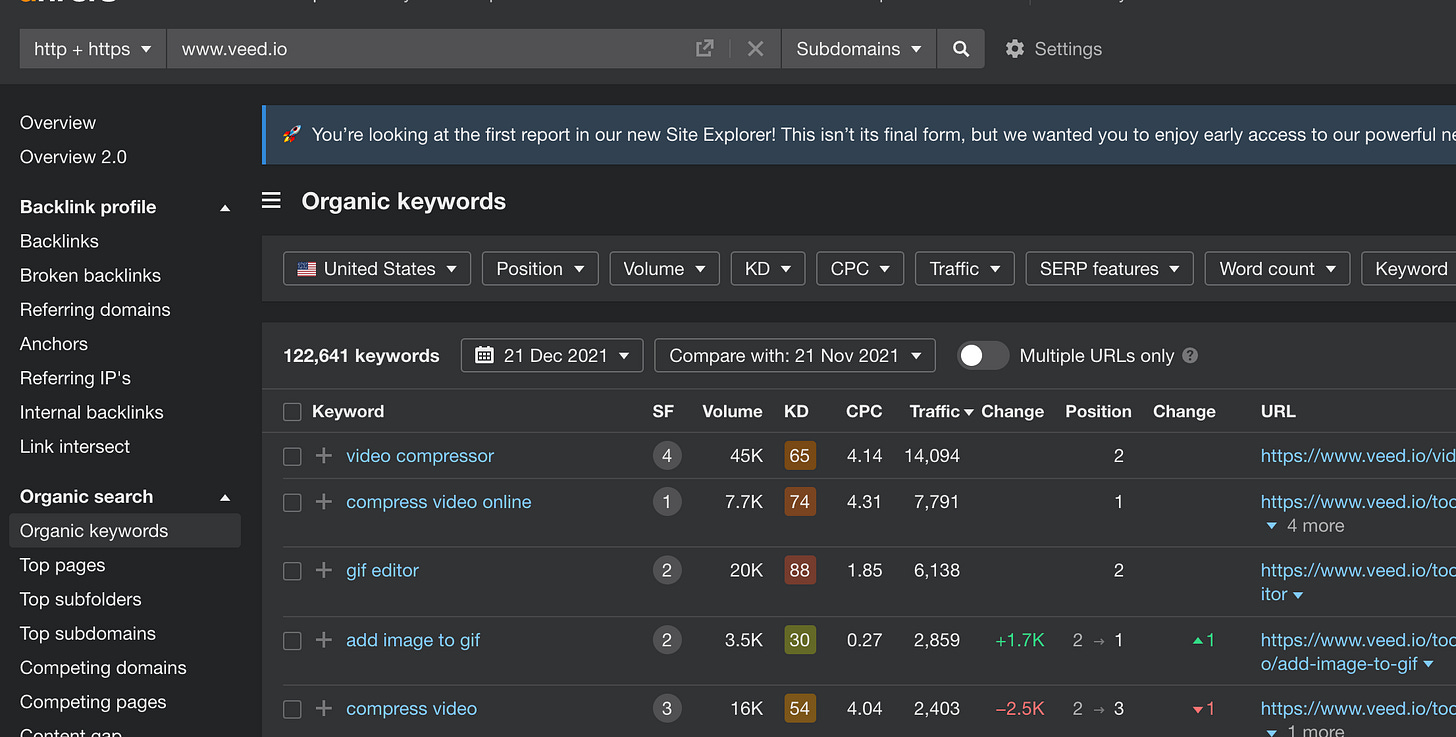The image size is (1456, 737).
Task: Open the Subdomains mode dropdown
Action: tap(858, 49)
